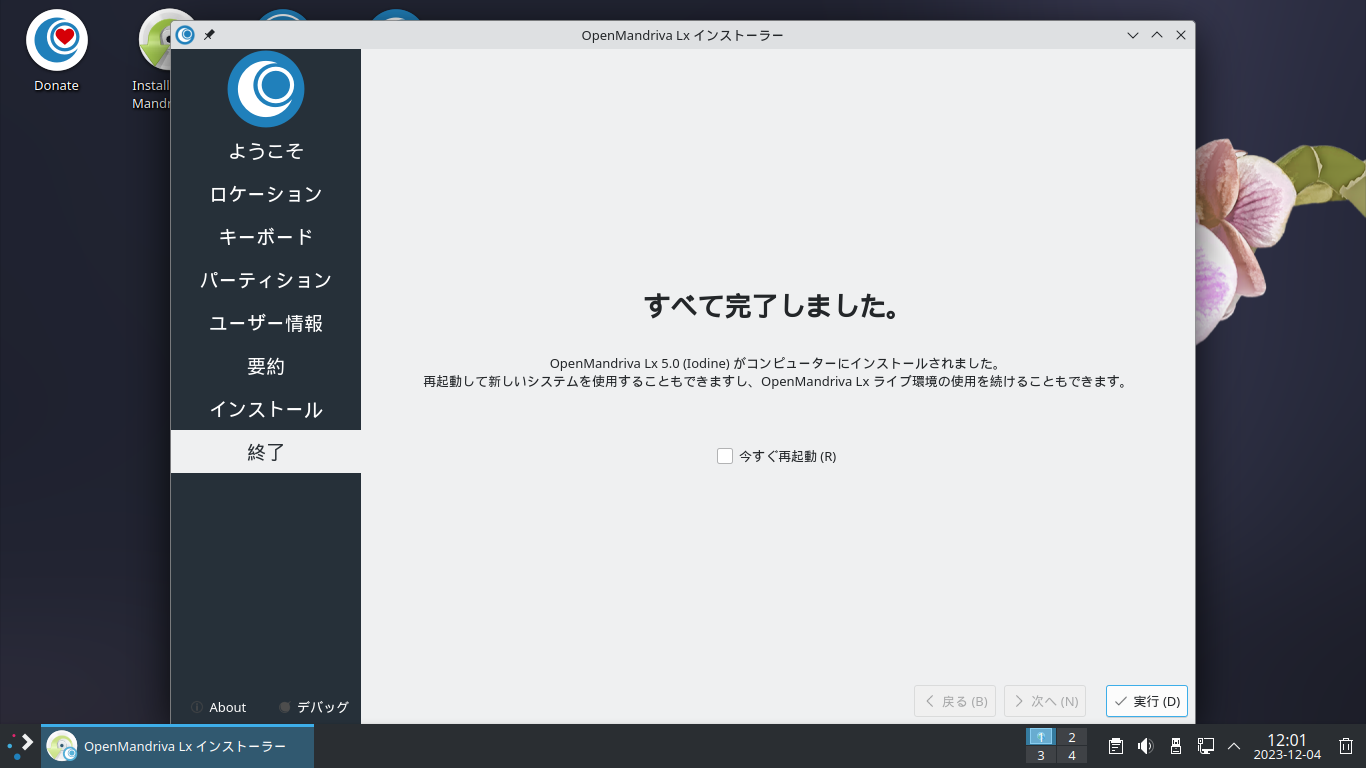Screen dimensions: 1366x768
Task: Click the installer window title bar app icon
Action: 185,35
